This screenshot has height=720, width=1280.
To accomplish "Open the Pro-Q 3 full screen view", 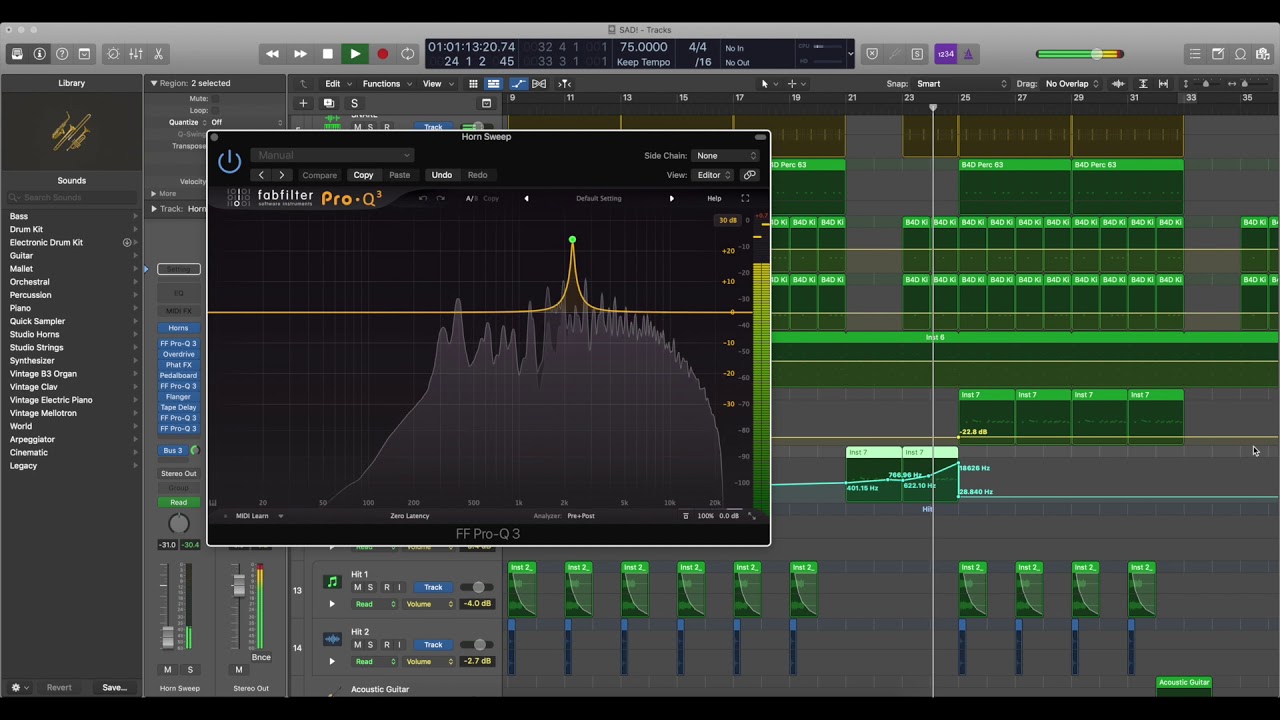I will click(x=745, y=198).
